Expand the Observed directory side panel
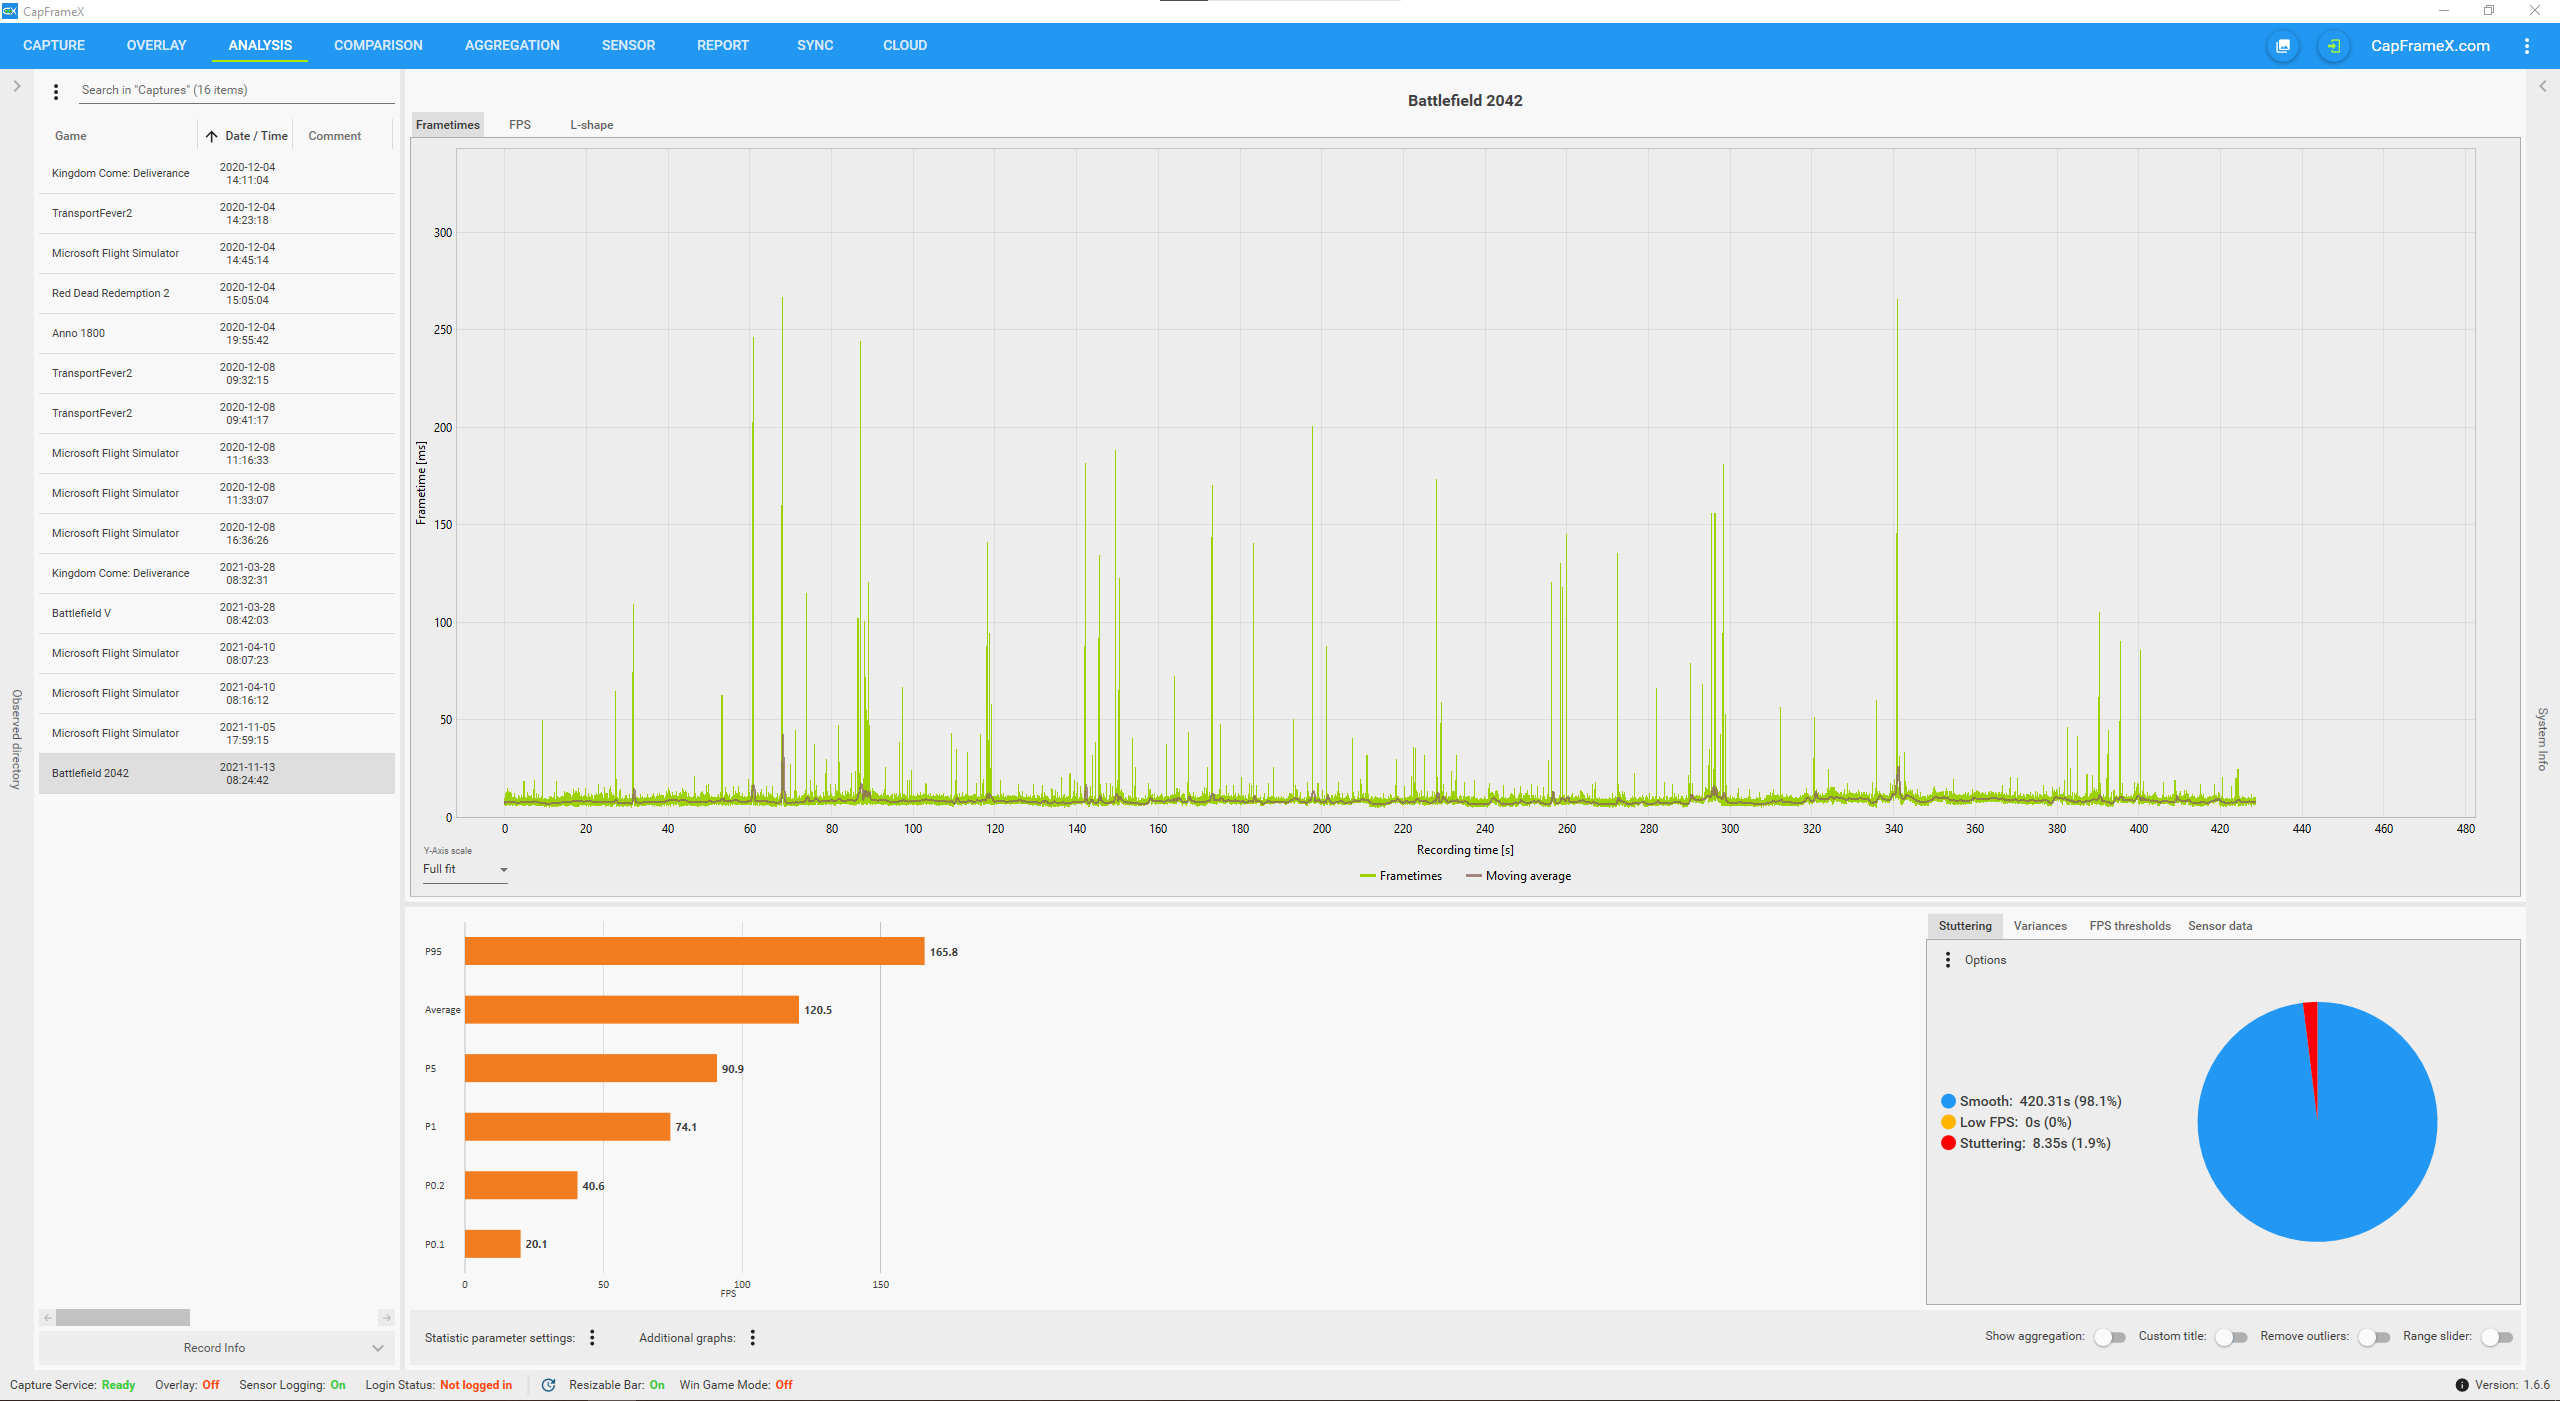Viewport: 2560px width, 1401px height. tap(17, 86)
